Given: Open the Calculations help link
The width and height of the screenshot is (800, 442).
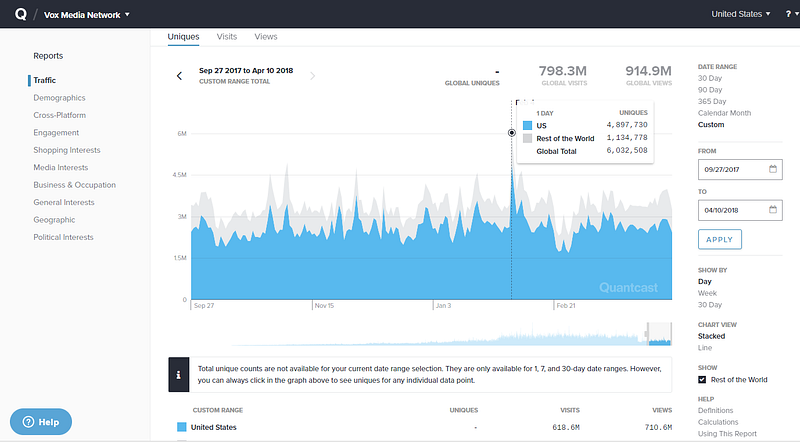Looking at the screenshot, I should point(718,422).
